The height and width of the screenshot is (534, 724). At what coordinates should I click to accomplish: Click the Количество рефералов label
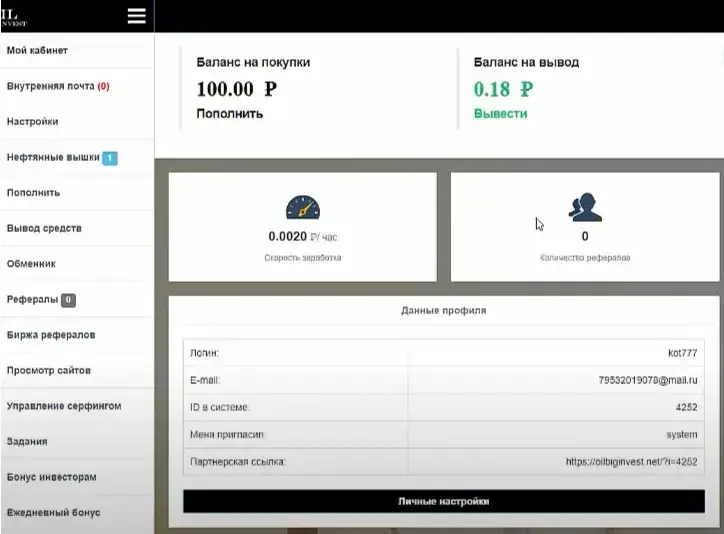click(585, 258)
